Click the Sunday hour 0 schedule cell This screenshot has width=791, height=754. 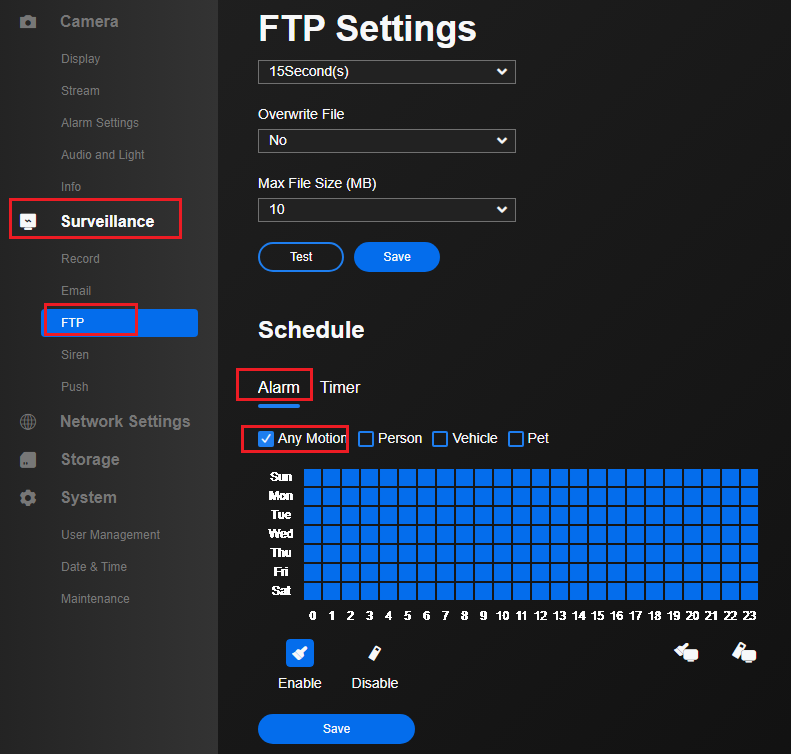click(312, 478)
